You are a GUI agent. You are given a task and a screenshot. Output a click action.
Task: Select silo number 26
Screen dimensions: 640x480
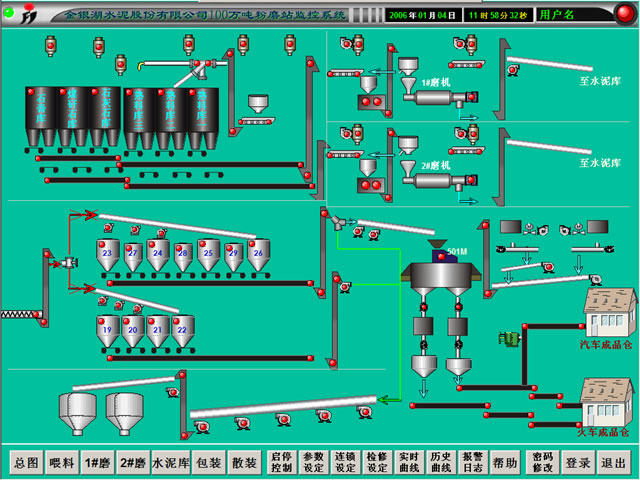258,255
